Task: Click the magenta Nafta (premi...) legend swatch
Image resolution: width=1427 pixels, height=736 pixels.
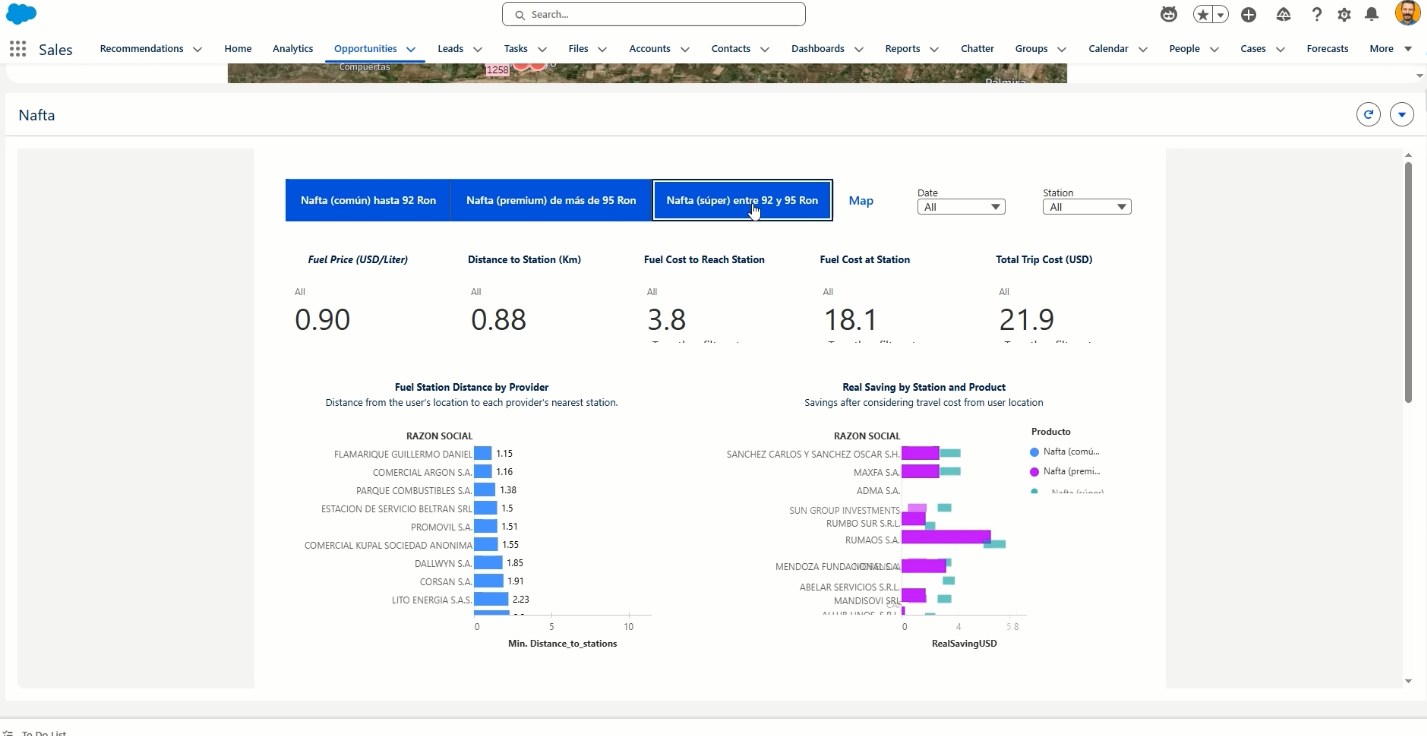Action: 1035,471
